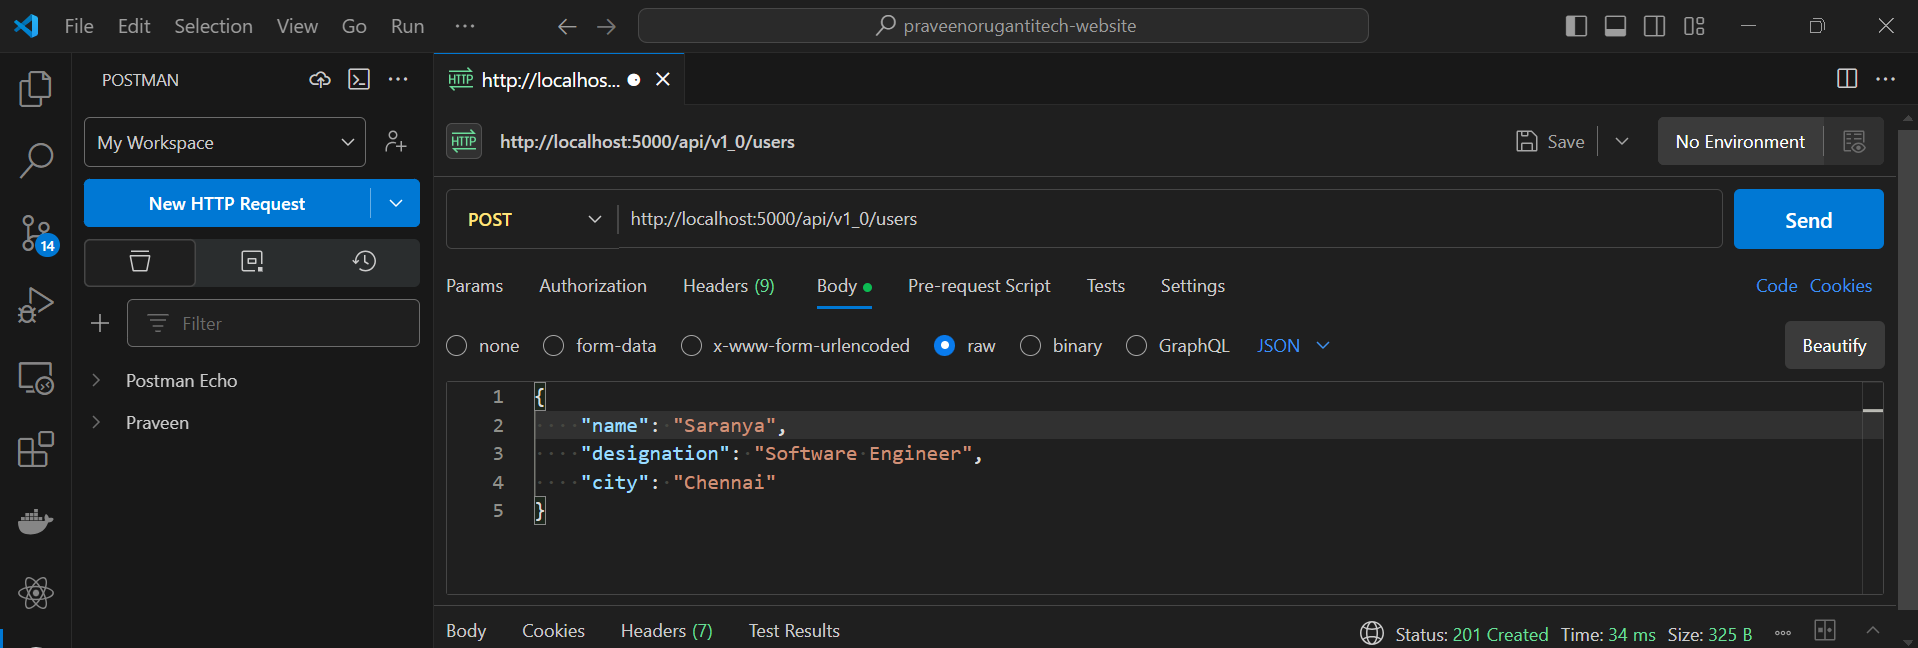Viewport: 1918px width, 648px height.
Task: Expand the Praveen collection
Action: pyautogui.click(x=96, y=423)
